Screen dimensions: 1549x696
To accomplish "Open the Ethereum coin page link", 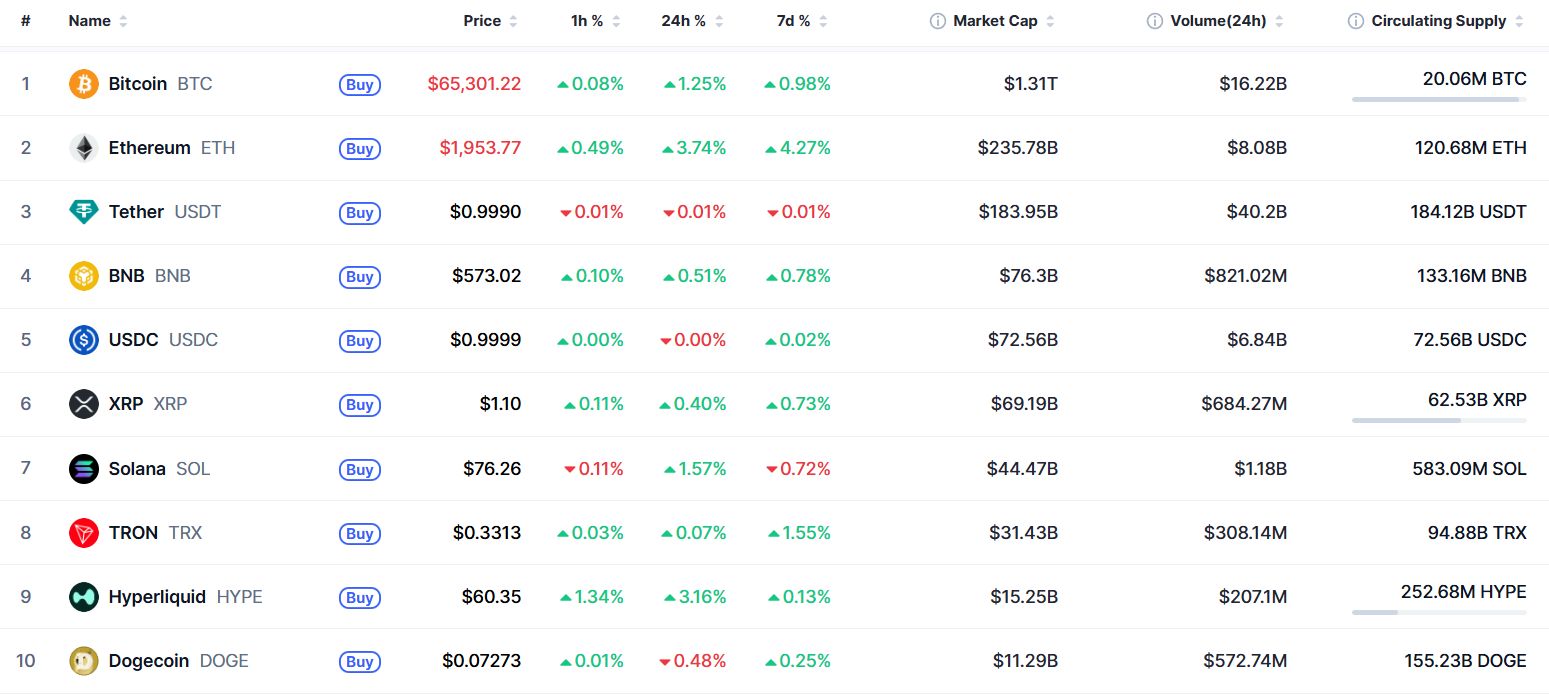I will click(x=152, y=148).
